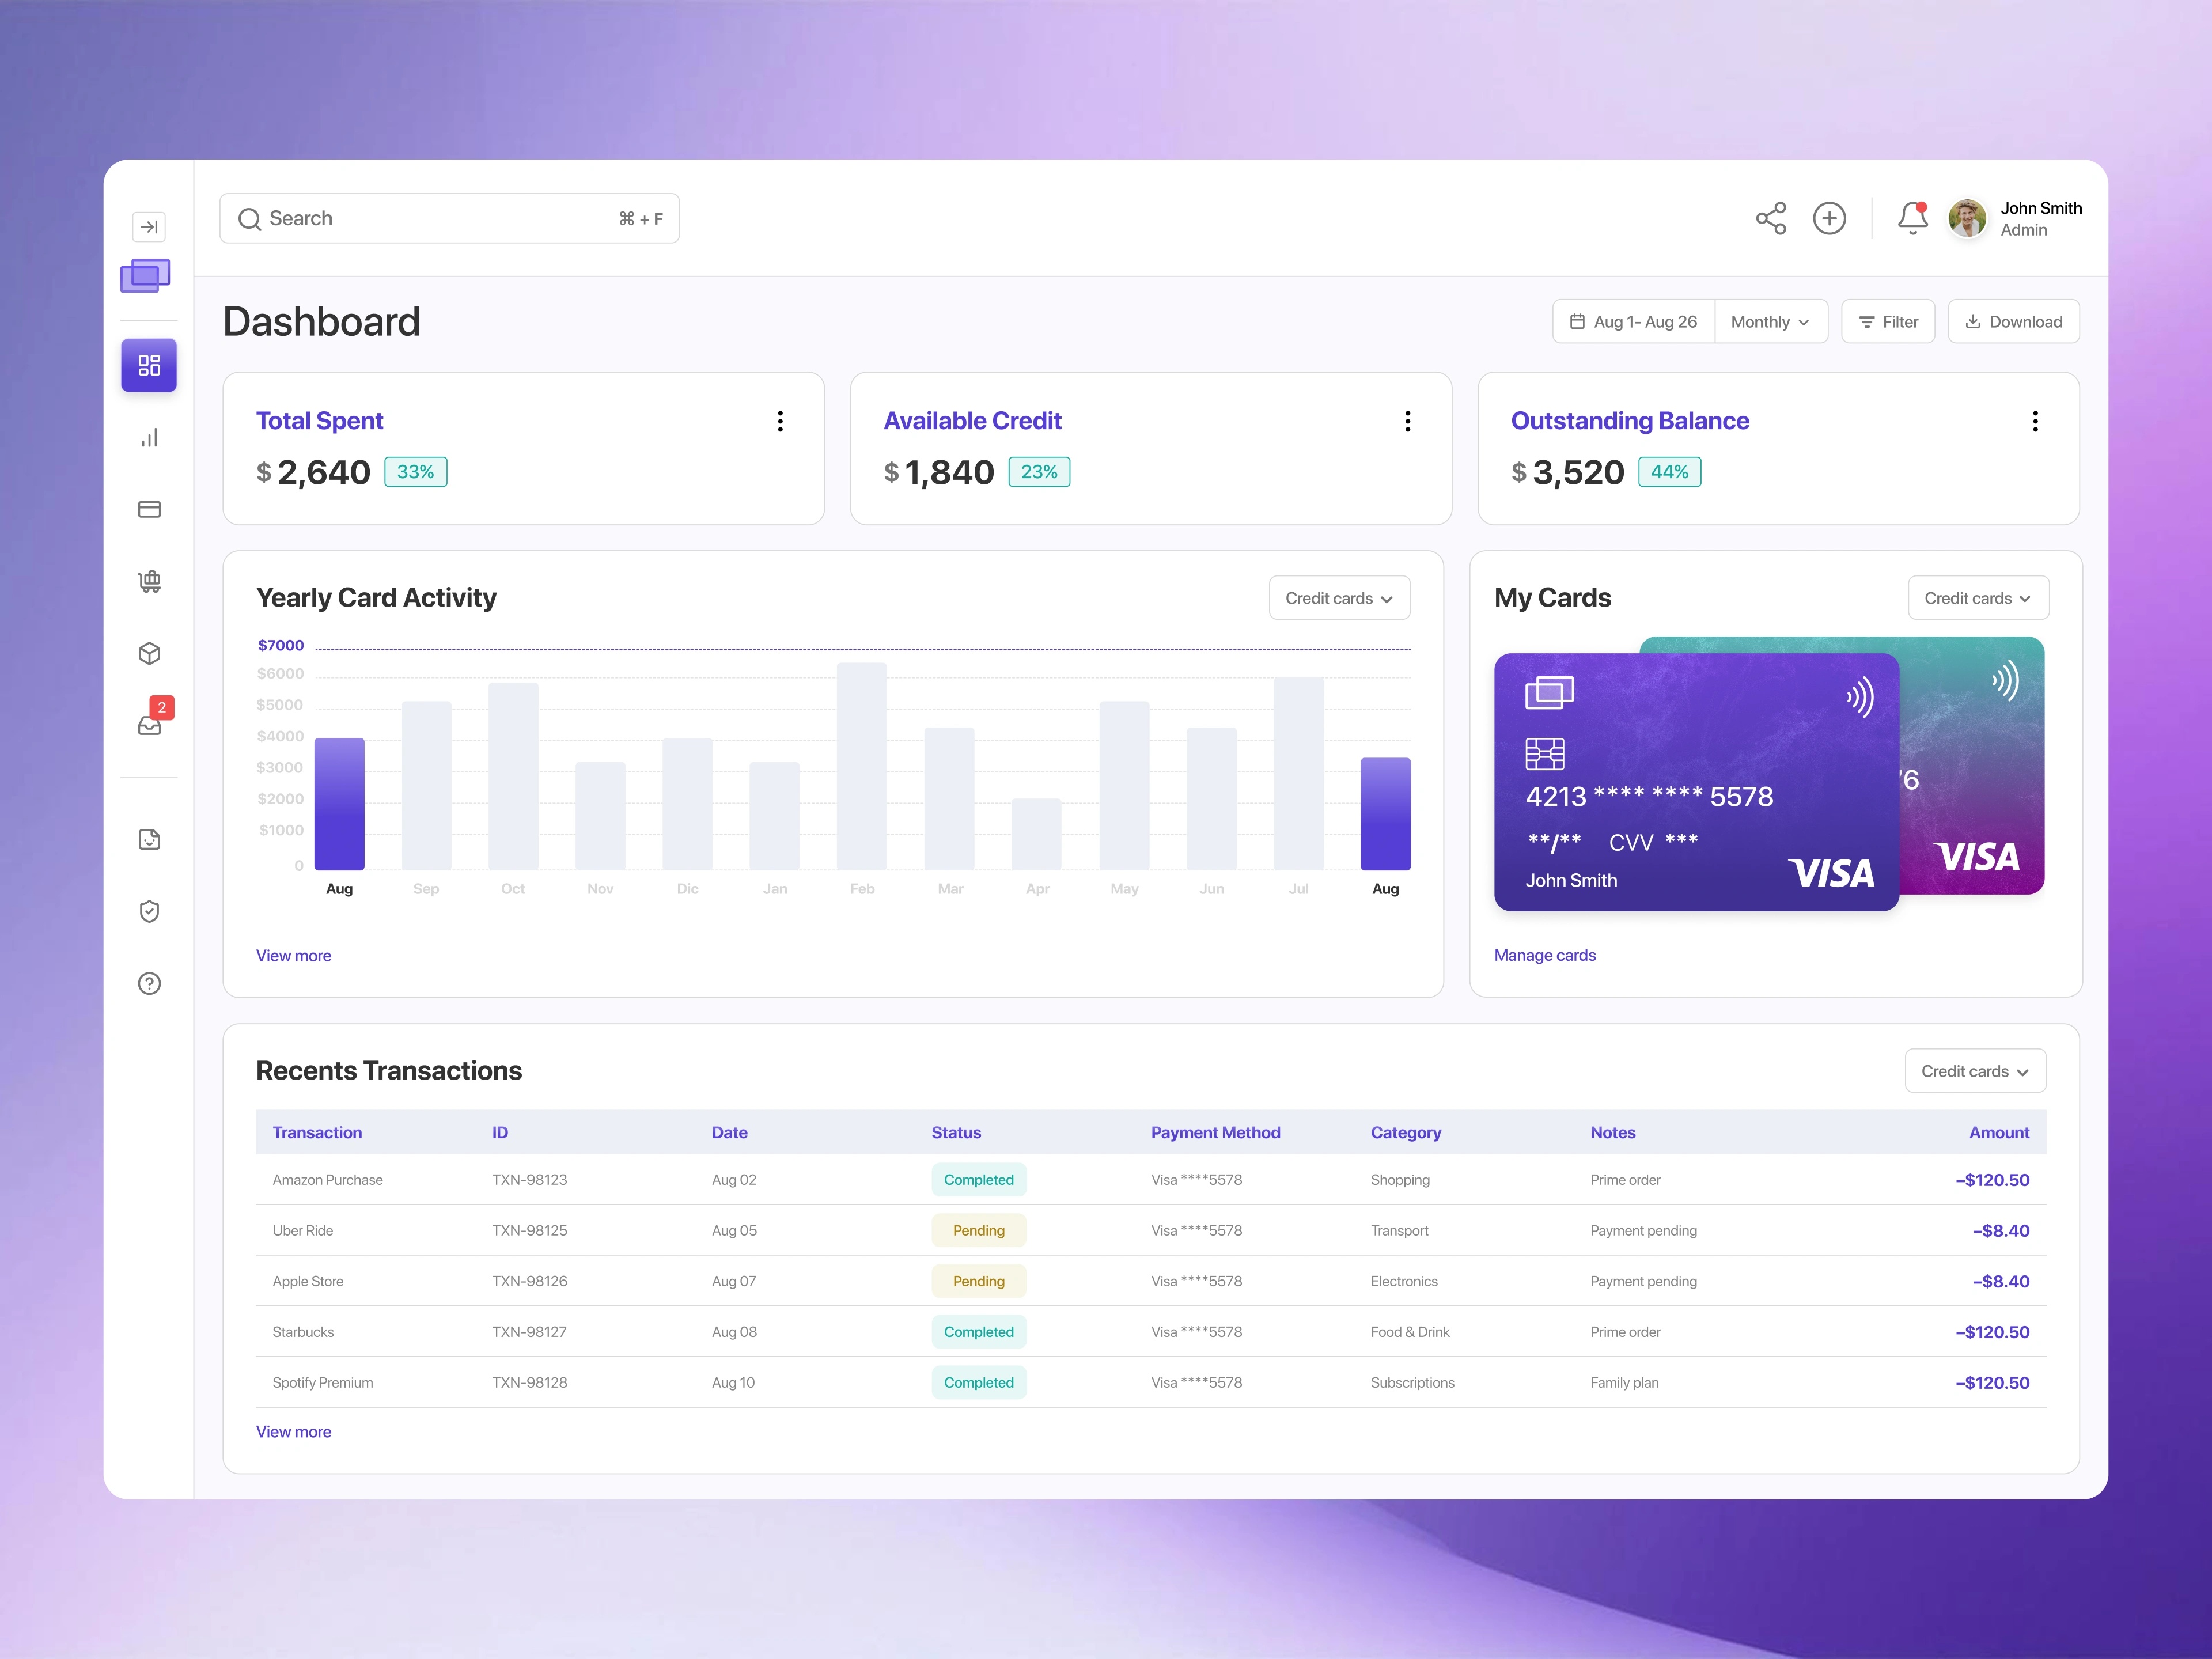
Task: Click the Download button
Action: coord(2013,322)
